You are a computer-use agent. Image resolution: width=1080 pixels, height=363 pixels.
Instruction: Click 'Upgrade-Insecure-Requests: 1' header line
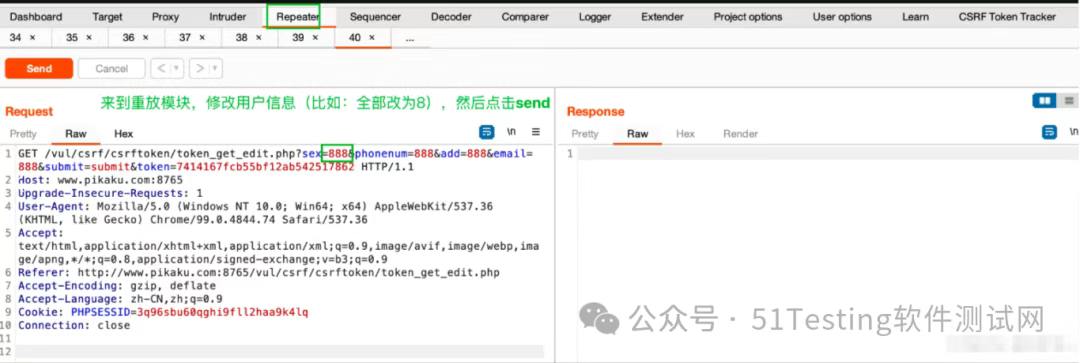pyautogui.click(x=110, y=193)
